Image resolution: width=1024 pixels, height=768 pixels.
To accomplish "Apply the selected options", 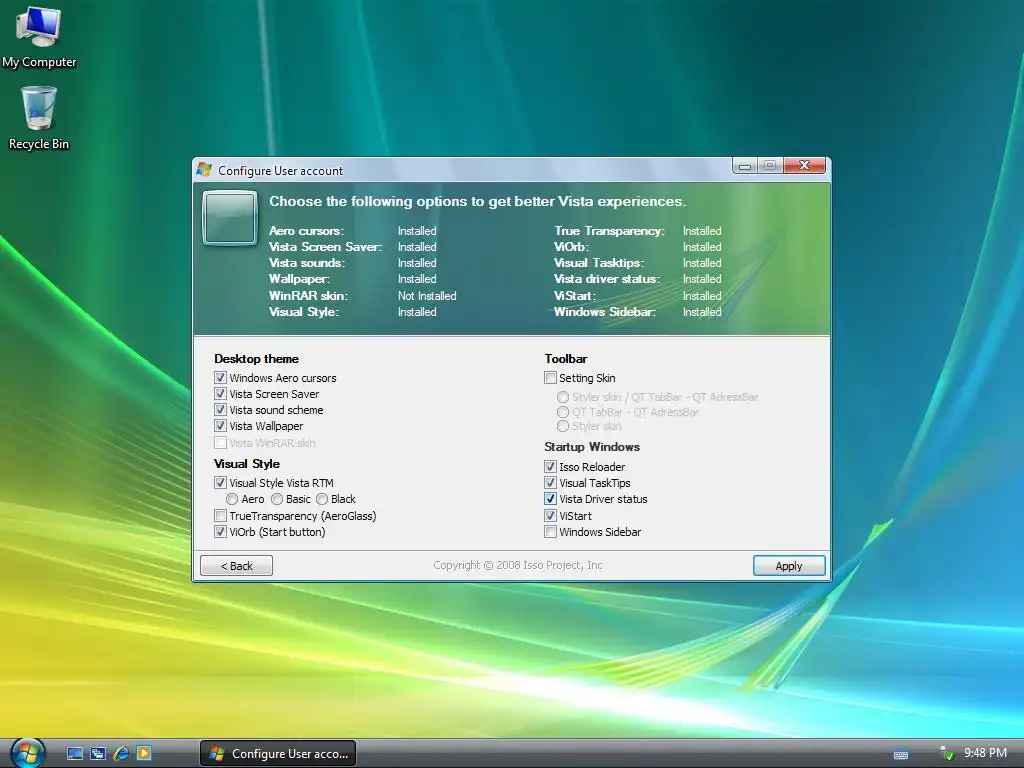I will point(789,566).
